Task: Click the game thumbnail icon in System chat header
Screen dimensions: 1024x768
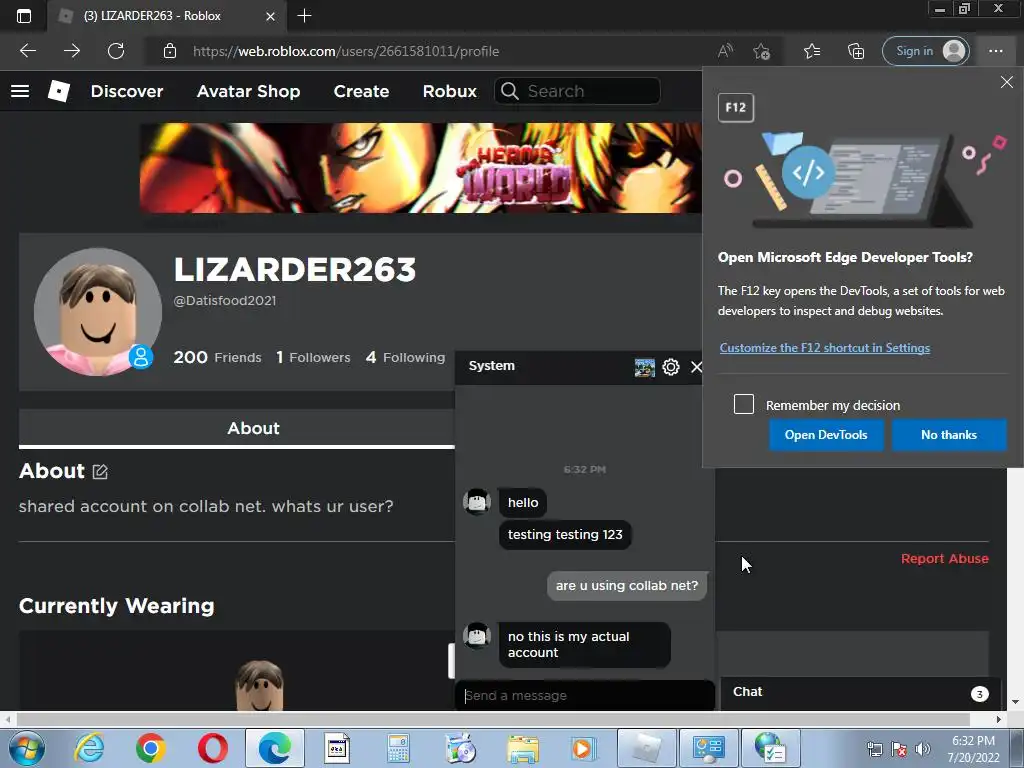Action: point(645,367)
